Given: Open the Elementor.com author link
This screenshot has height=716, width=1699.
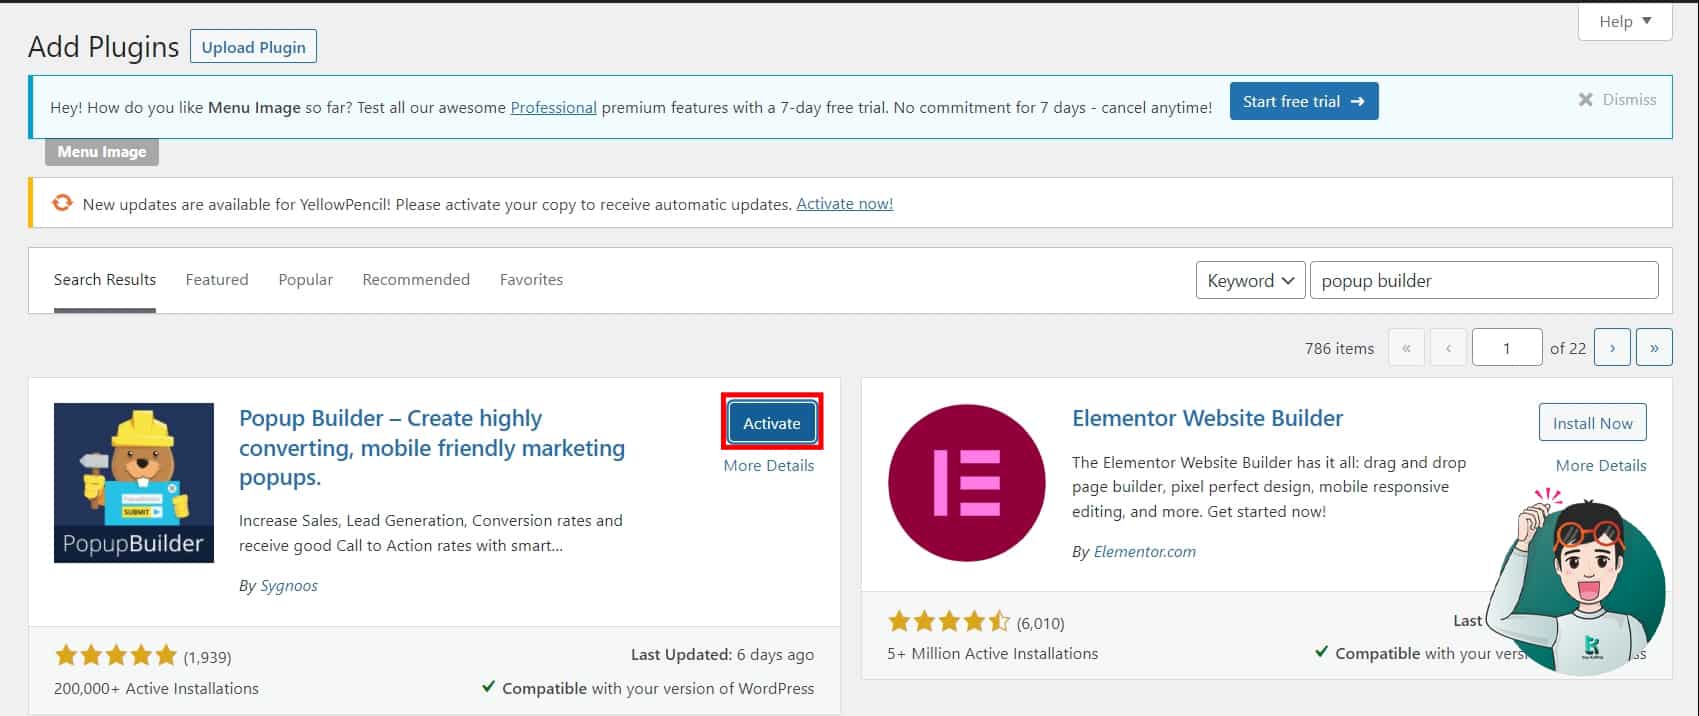Looking at the screenshot, I should click(x=1144, y=551).
